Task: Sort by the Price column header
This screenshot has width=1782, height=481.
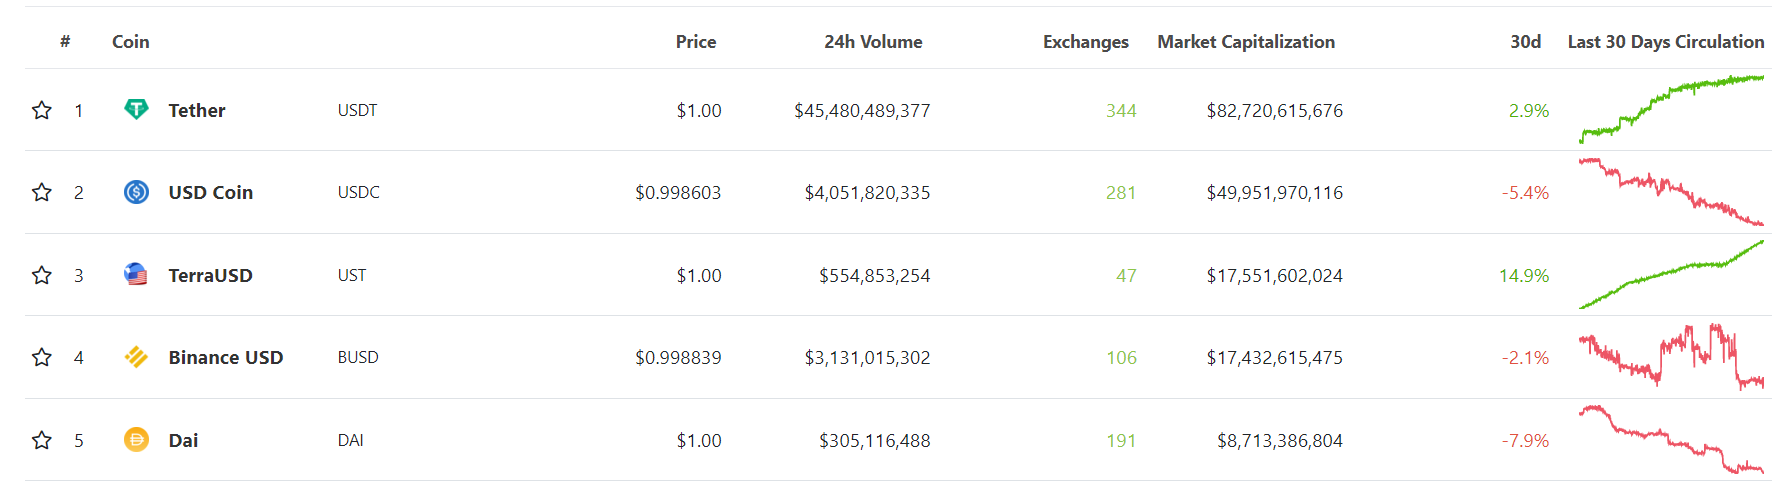Action: [x=695, y=42]
